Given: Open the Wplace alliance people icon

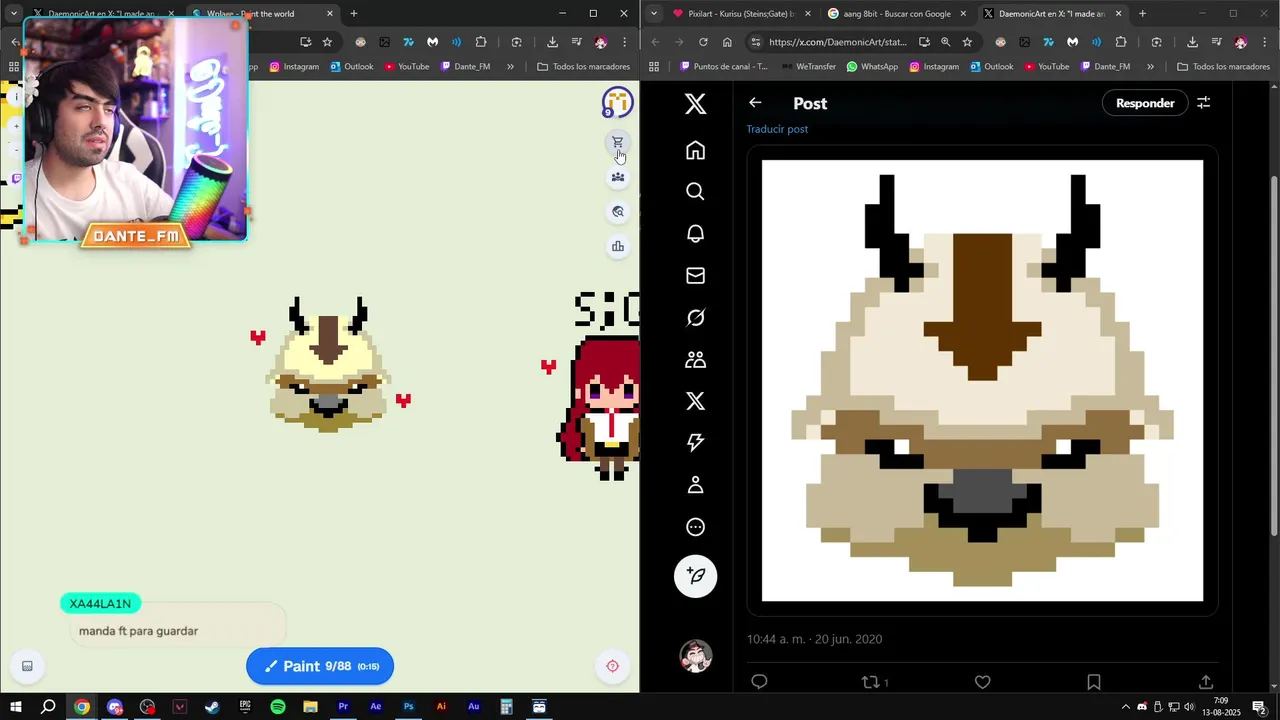Looking at the screenshot, I should click(618, 178).
